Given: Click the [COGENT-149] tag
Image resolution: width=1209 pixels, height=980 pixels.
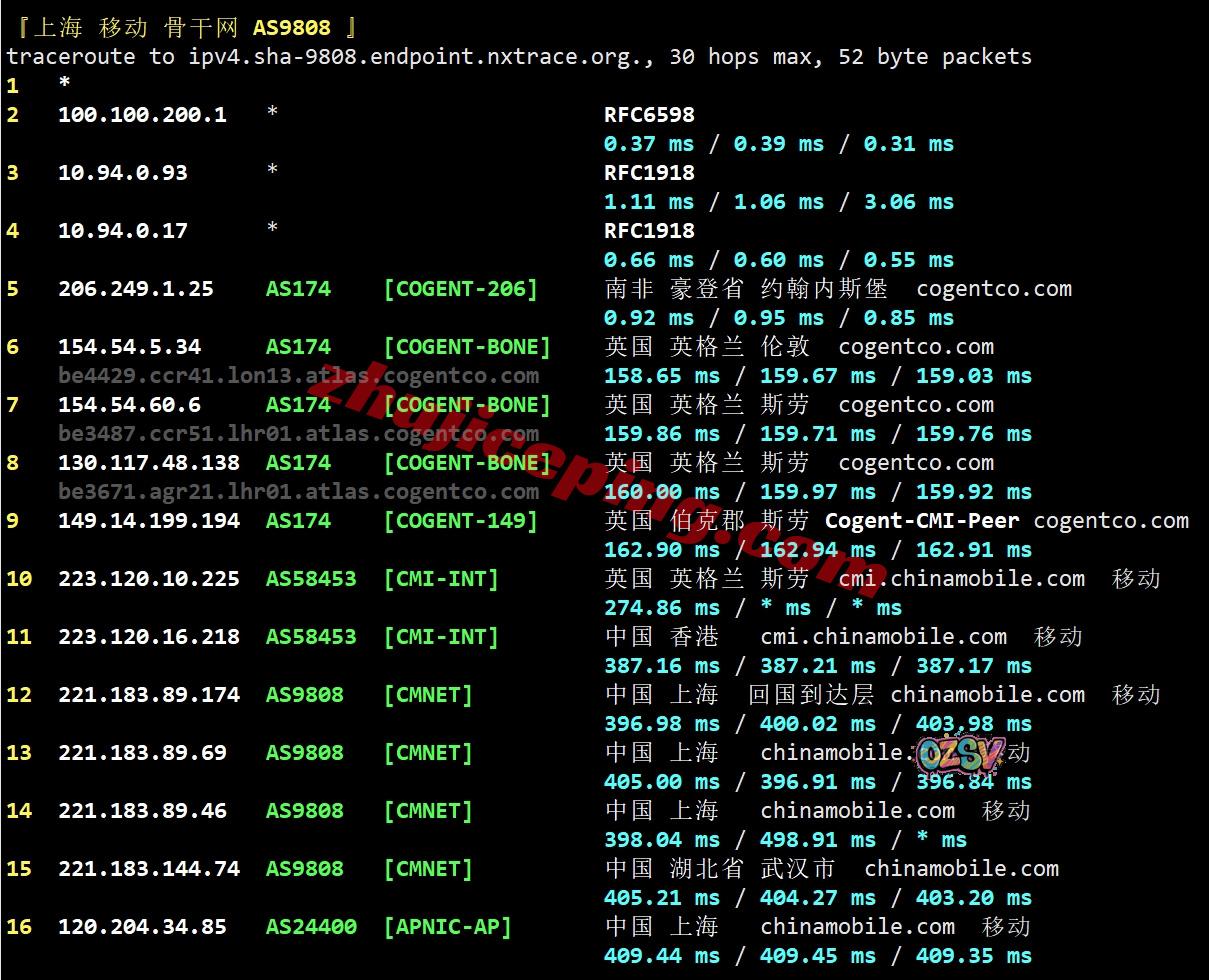Looking at the screenshot, I should click(461, 521).
